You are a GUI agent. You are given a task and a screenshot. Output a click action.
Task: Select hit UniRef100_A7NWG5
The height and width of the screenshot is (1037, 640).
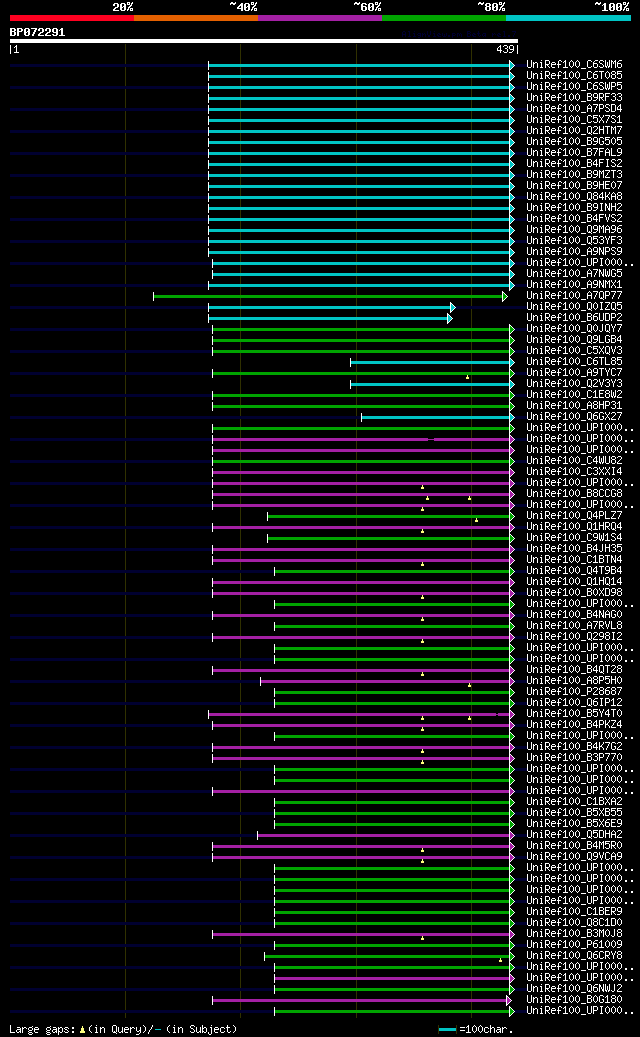(x=575, y=273)
